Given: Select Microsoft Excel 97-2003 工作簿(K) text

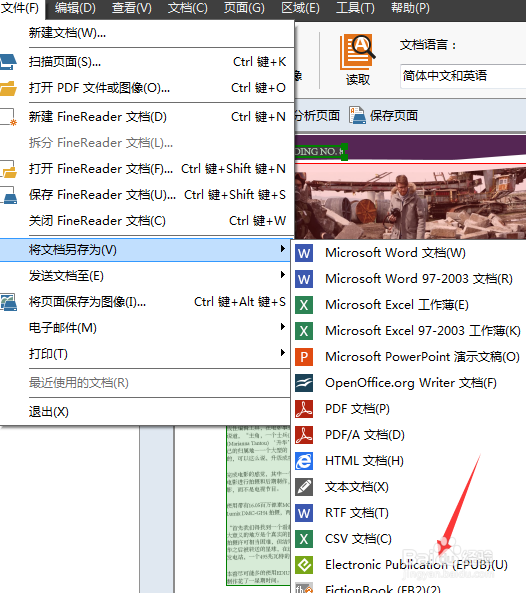Looking at the screenshot, I should [x=423, y=331].
